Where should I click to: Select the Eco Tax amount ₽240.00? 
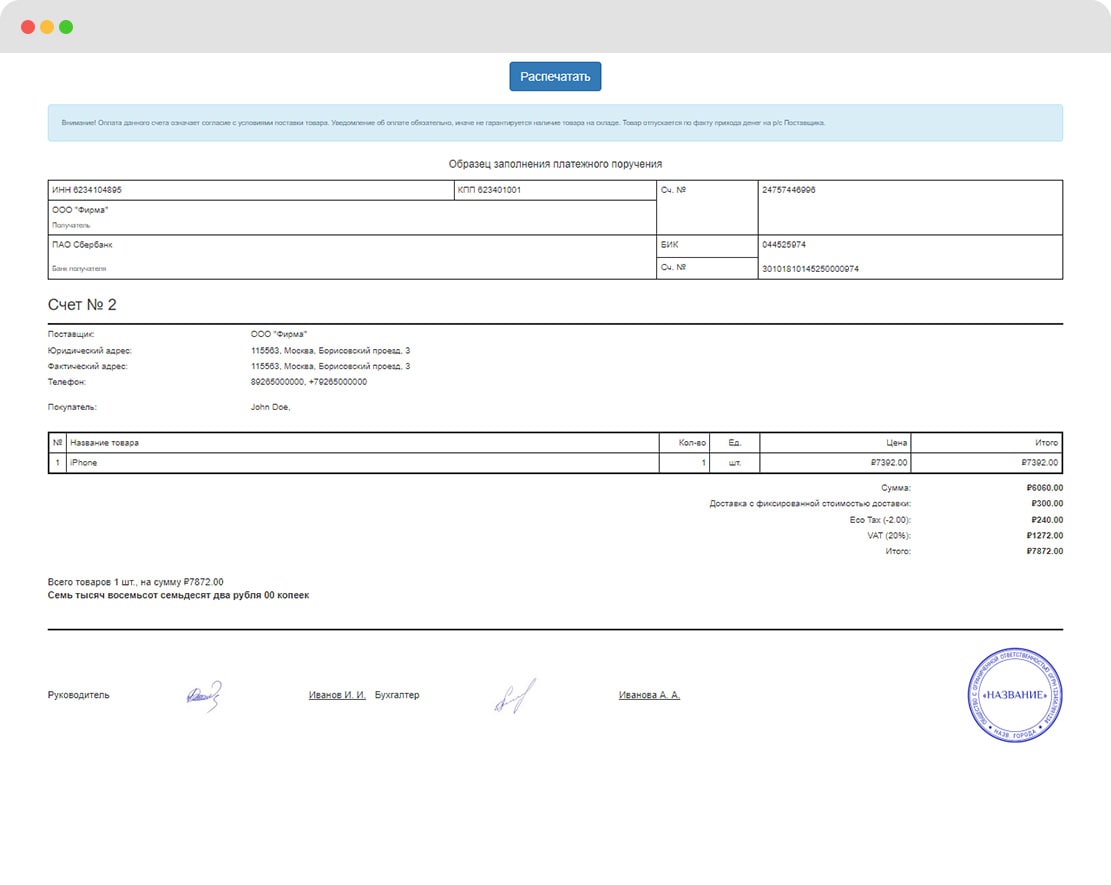coord(1047,520)
